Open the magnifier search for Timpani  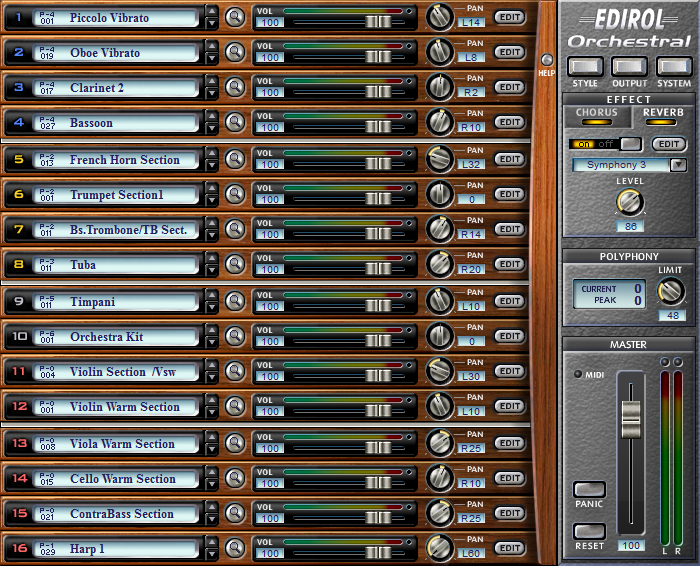click(x=234, y=301)
